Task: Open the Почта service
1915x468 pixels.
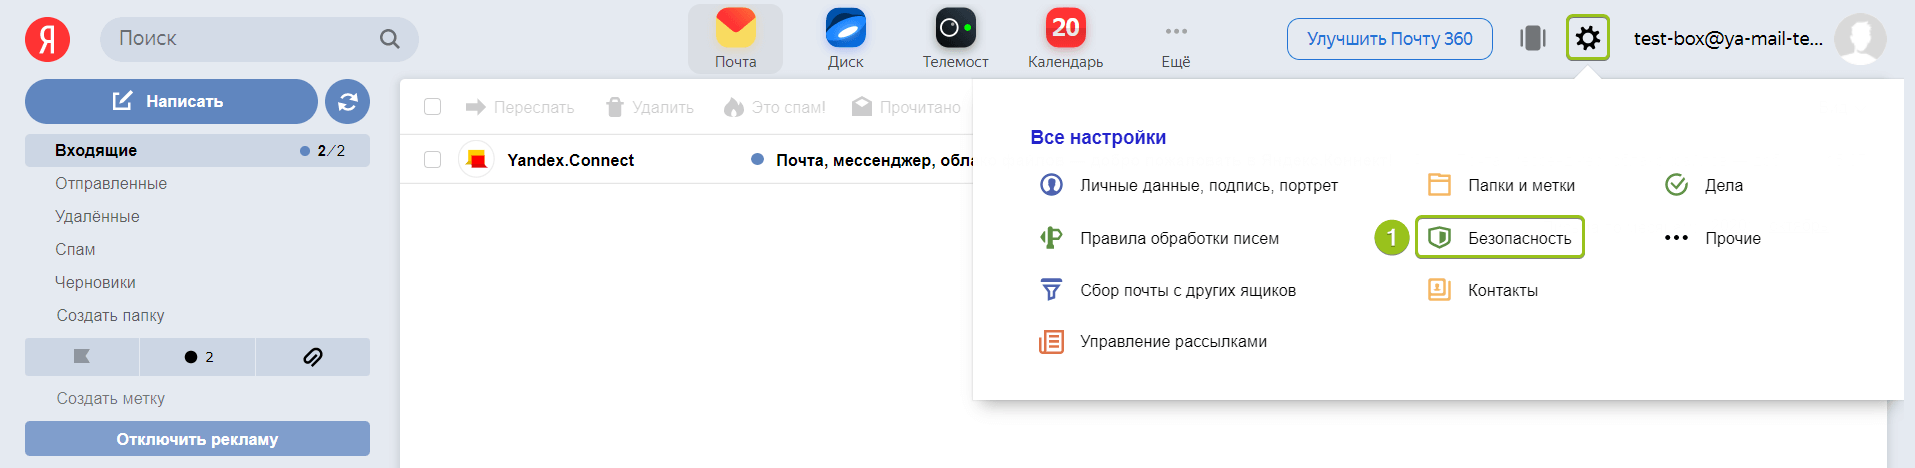Action: 735,39
